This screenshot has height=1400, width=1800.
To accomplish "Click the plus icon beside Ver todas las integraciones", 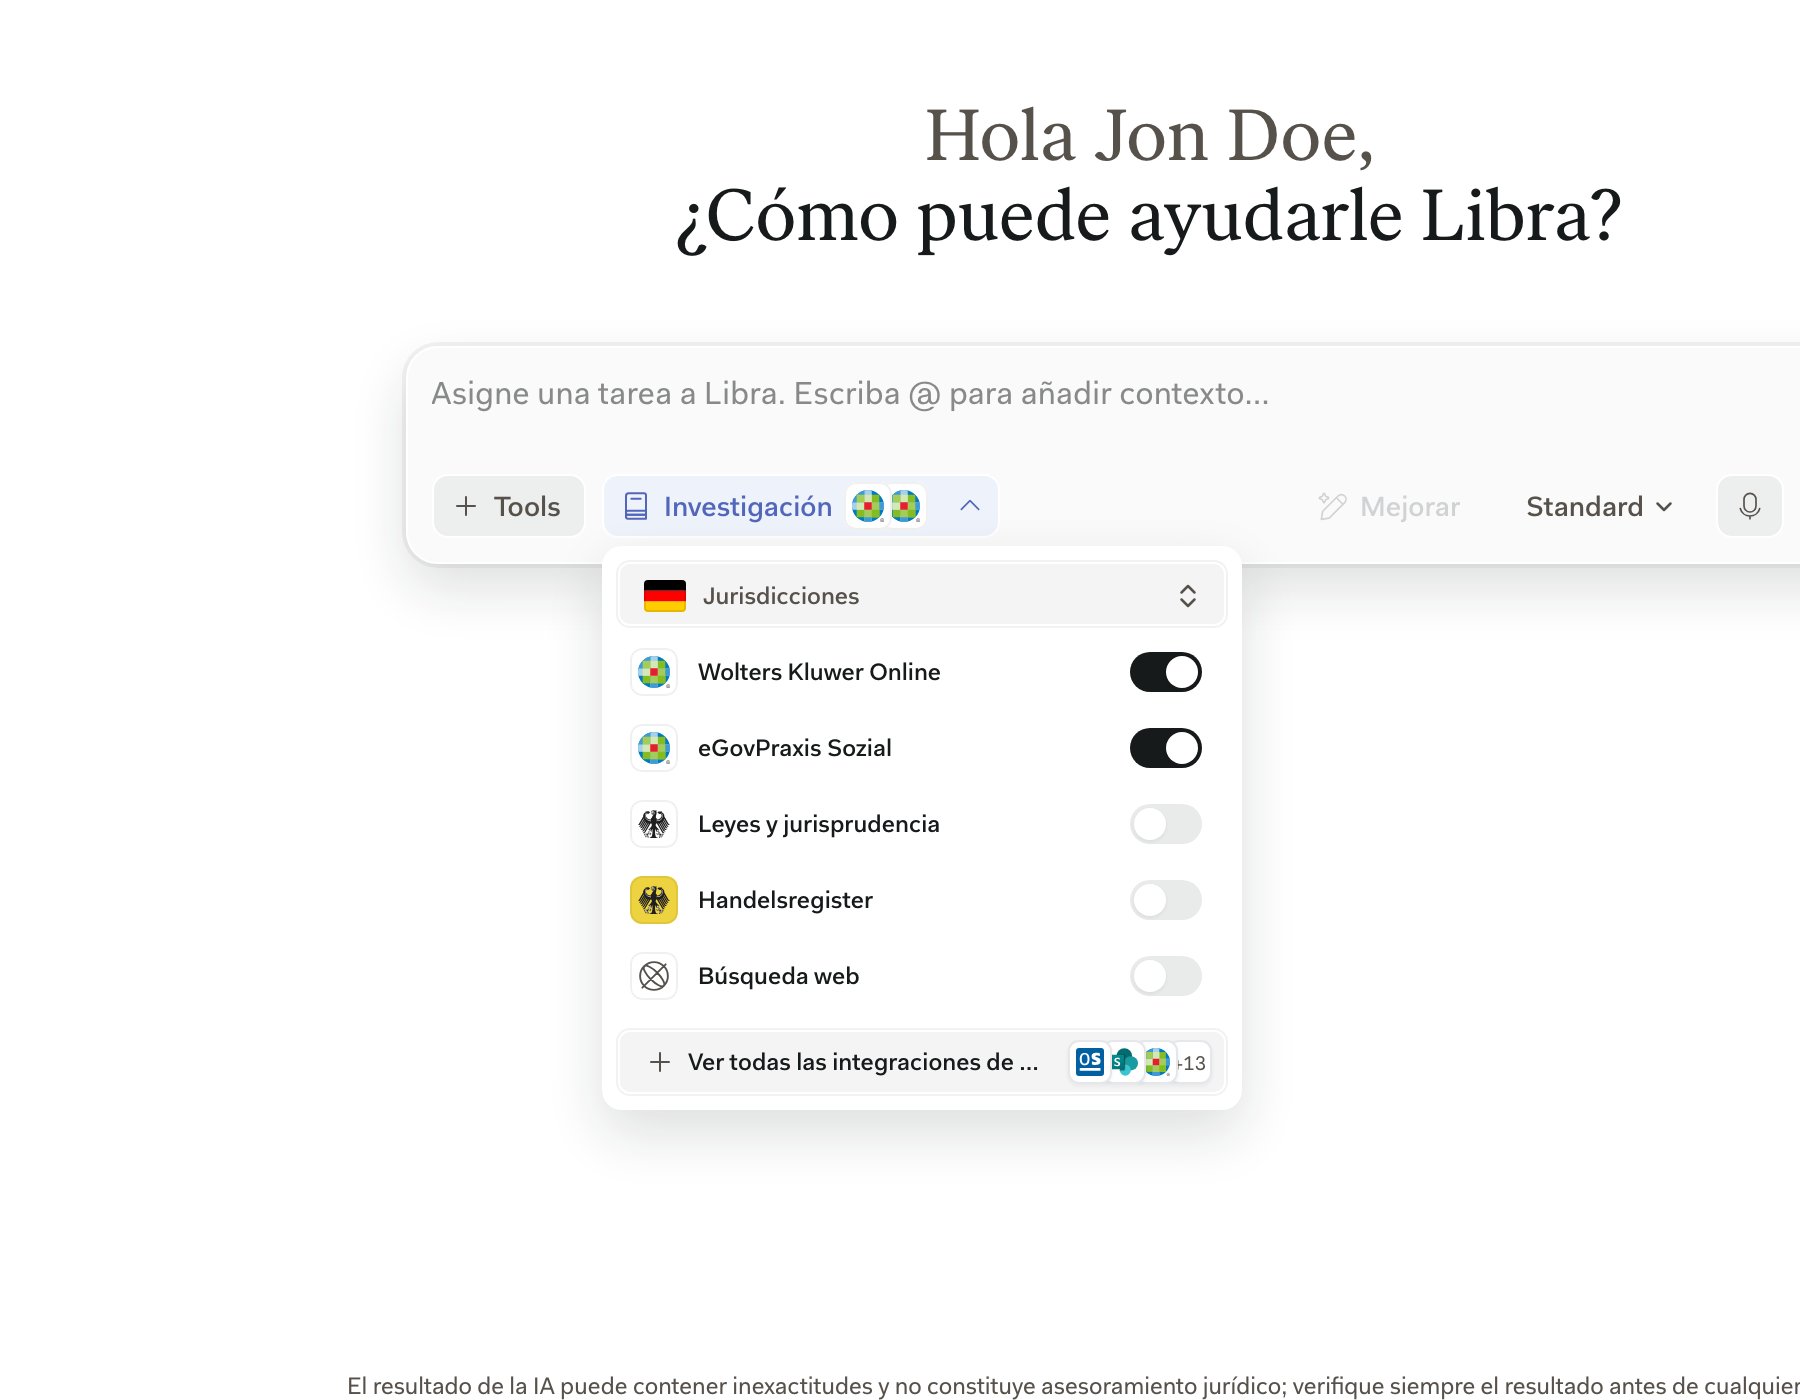I will (x=660, y=1062).
